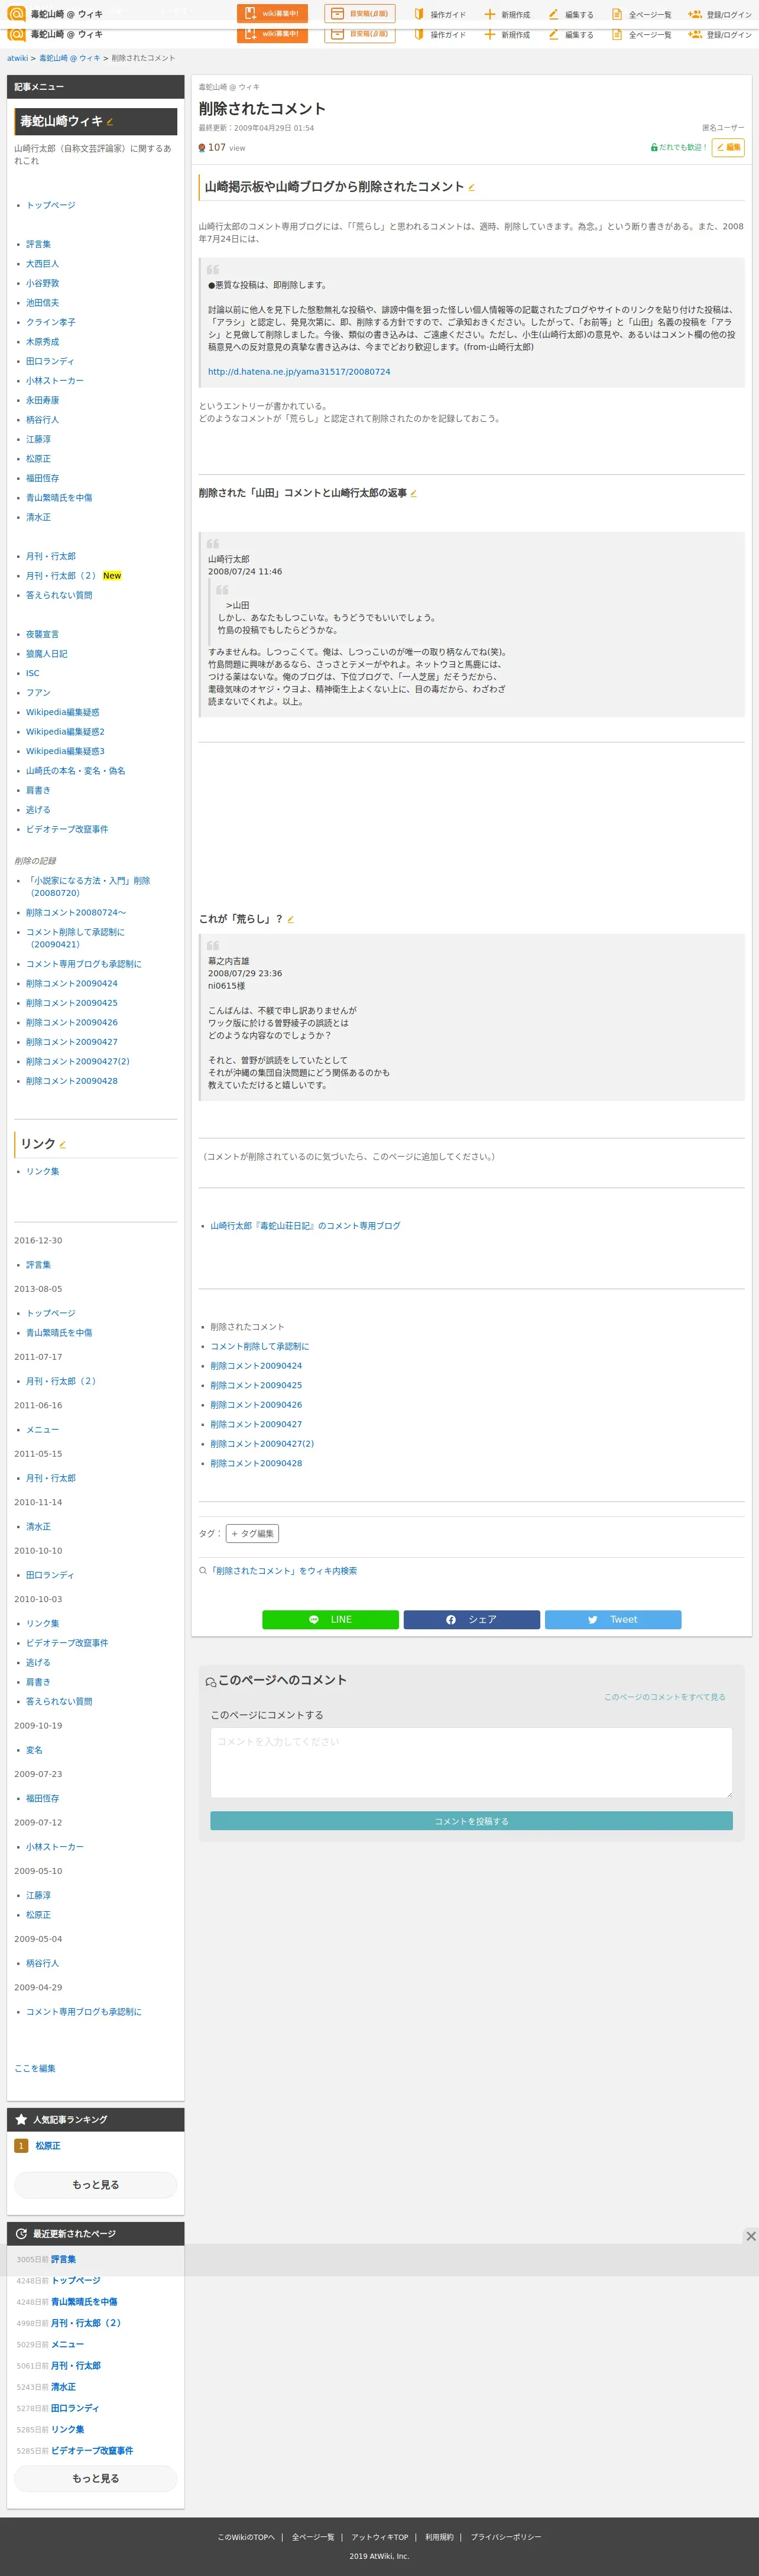Image resolution: width=759 pixels, height=2576 pixels.
Task: Click ここを編集 at sidebar bottom
Action: pos(35,2068)
